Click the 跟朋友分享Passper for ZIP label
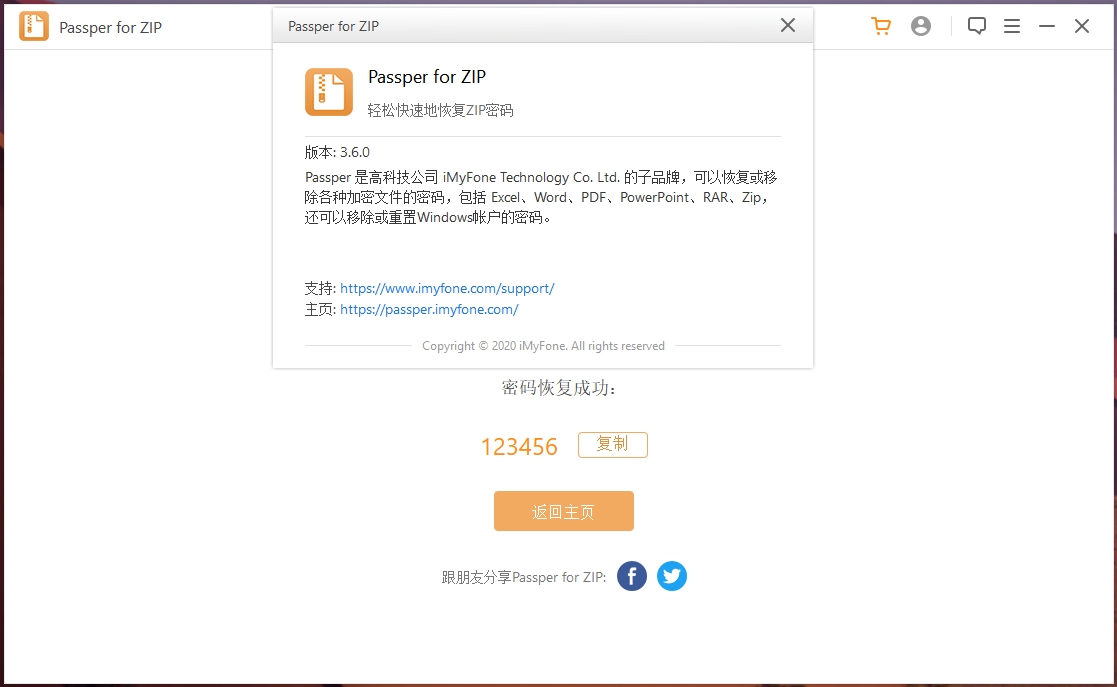 click(x=524, y=577)
